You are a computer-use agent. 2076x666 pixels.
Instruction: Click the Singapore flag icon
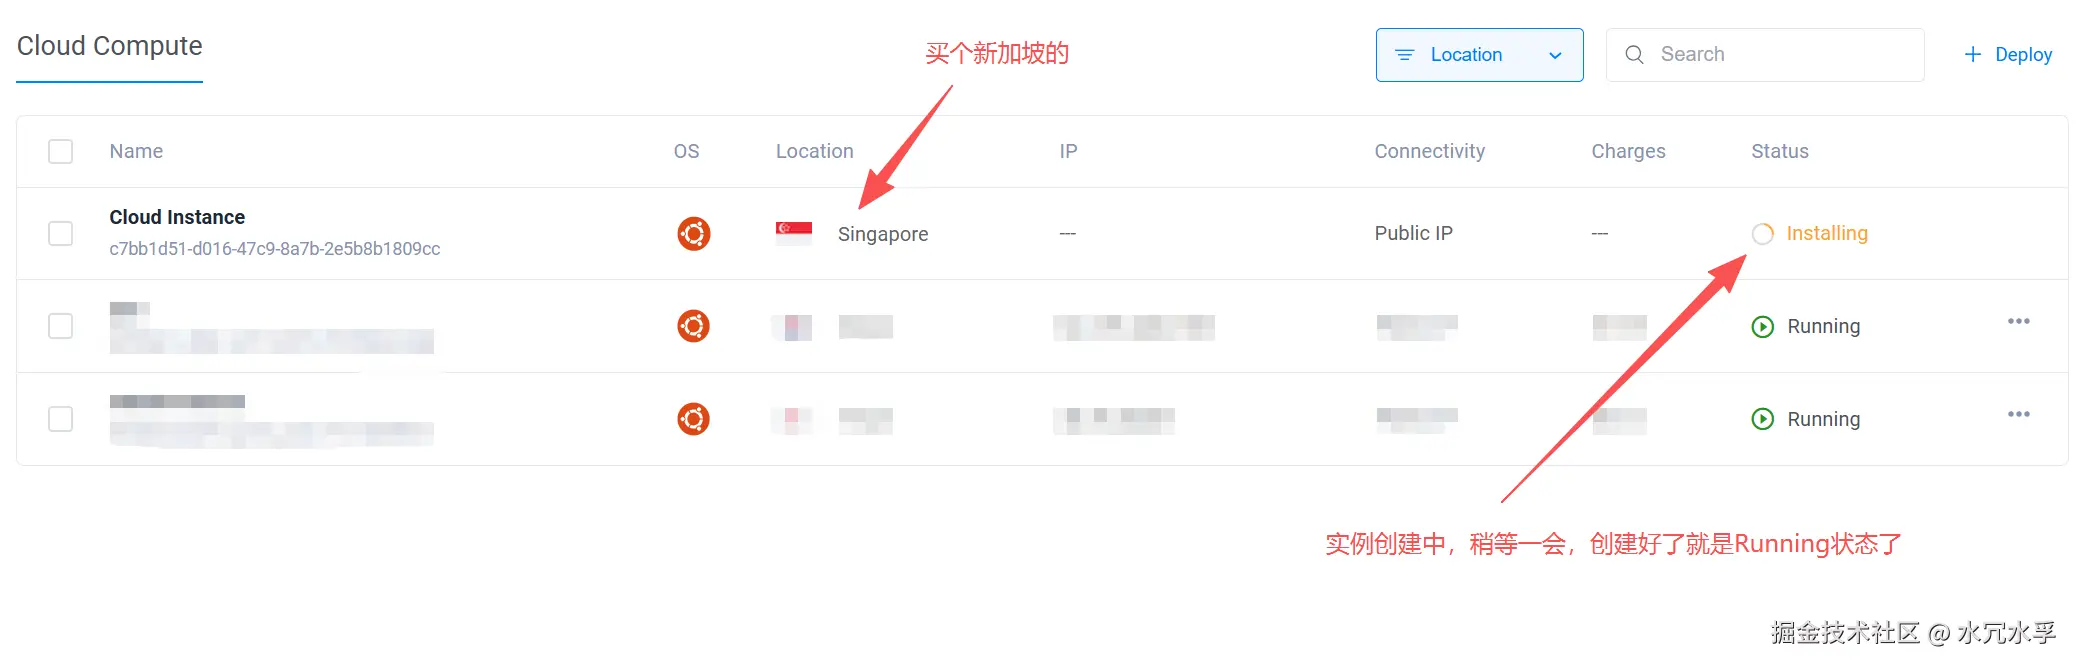tap(794, 233)
